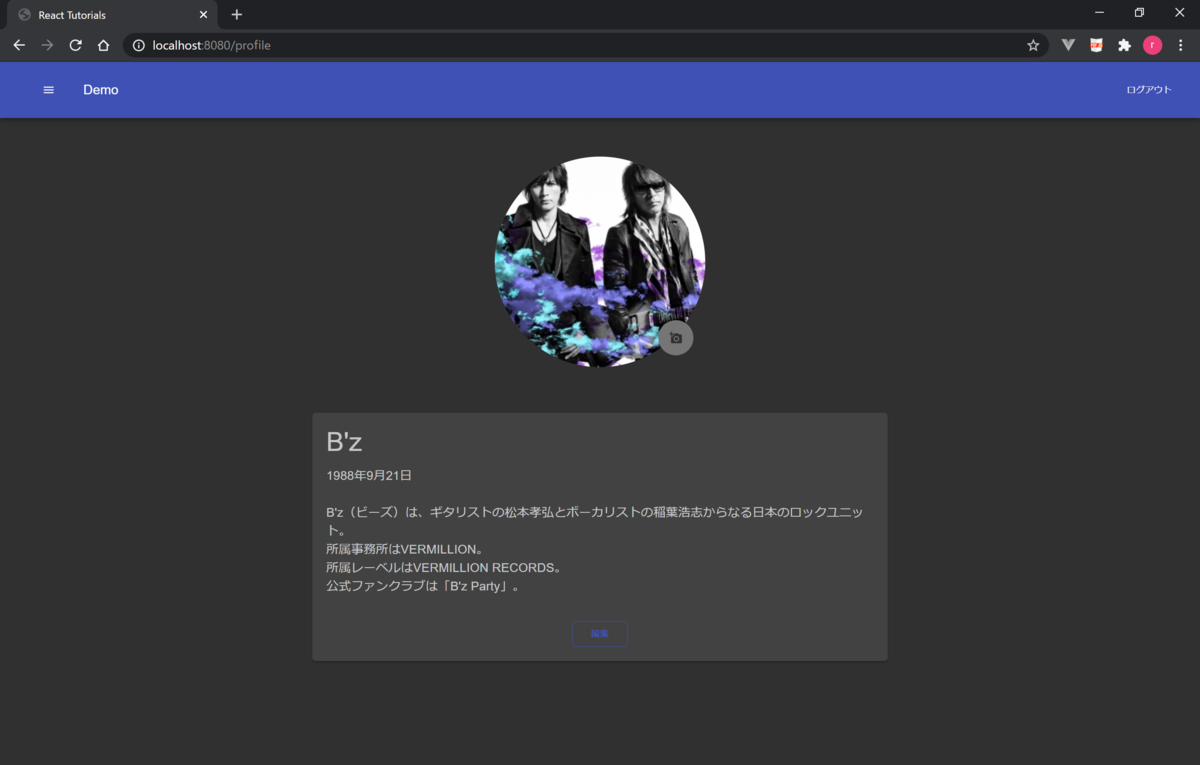Open the Extensions puzzle-piece menu

point(1124,45)
